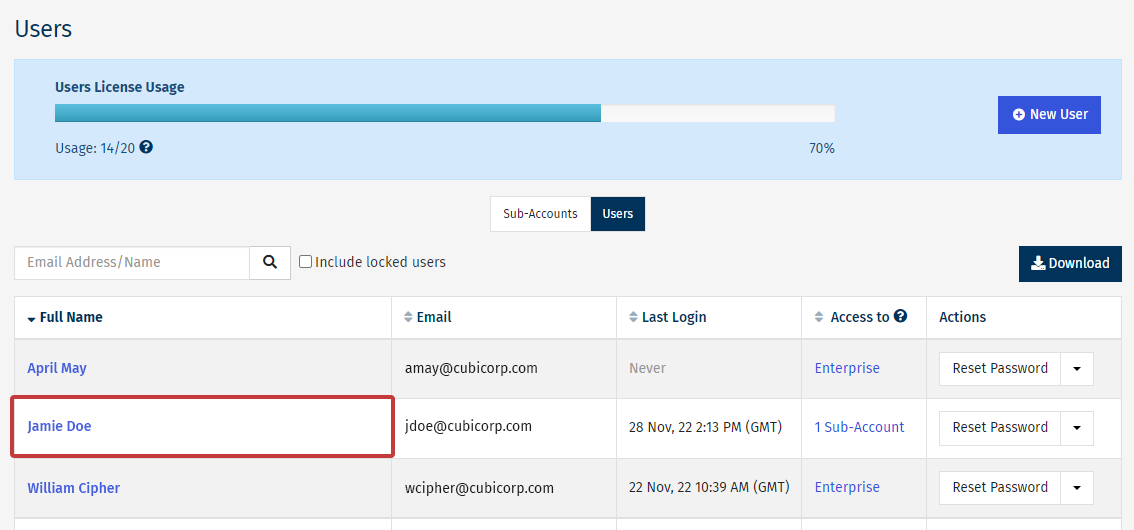The height and width of the screenshot is (530, 1134).
Task: Sort by Email column arrows
Action: pyautogui.click(x=408, y=317)
